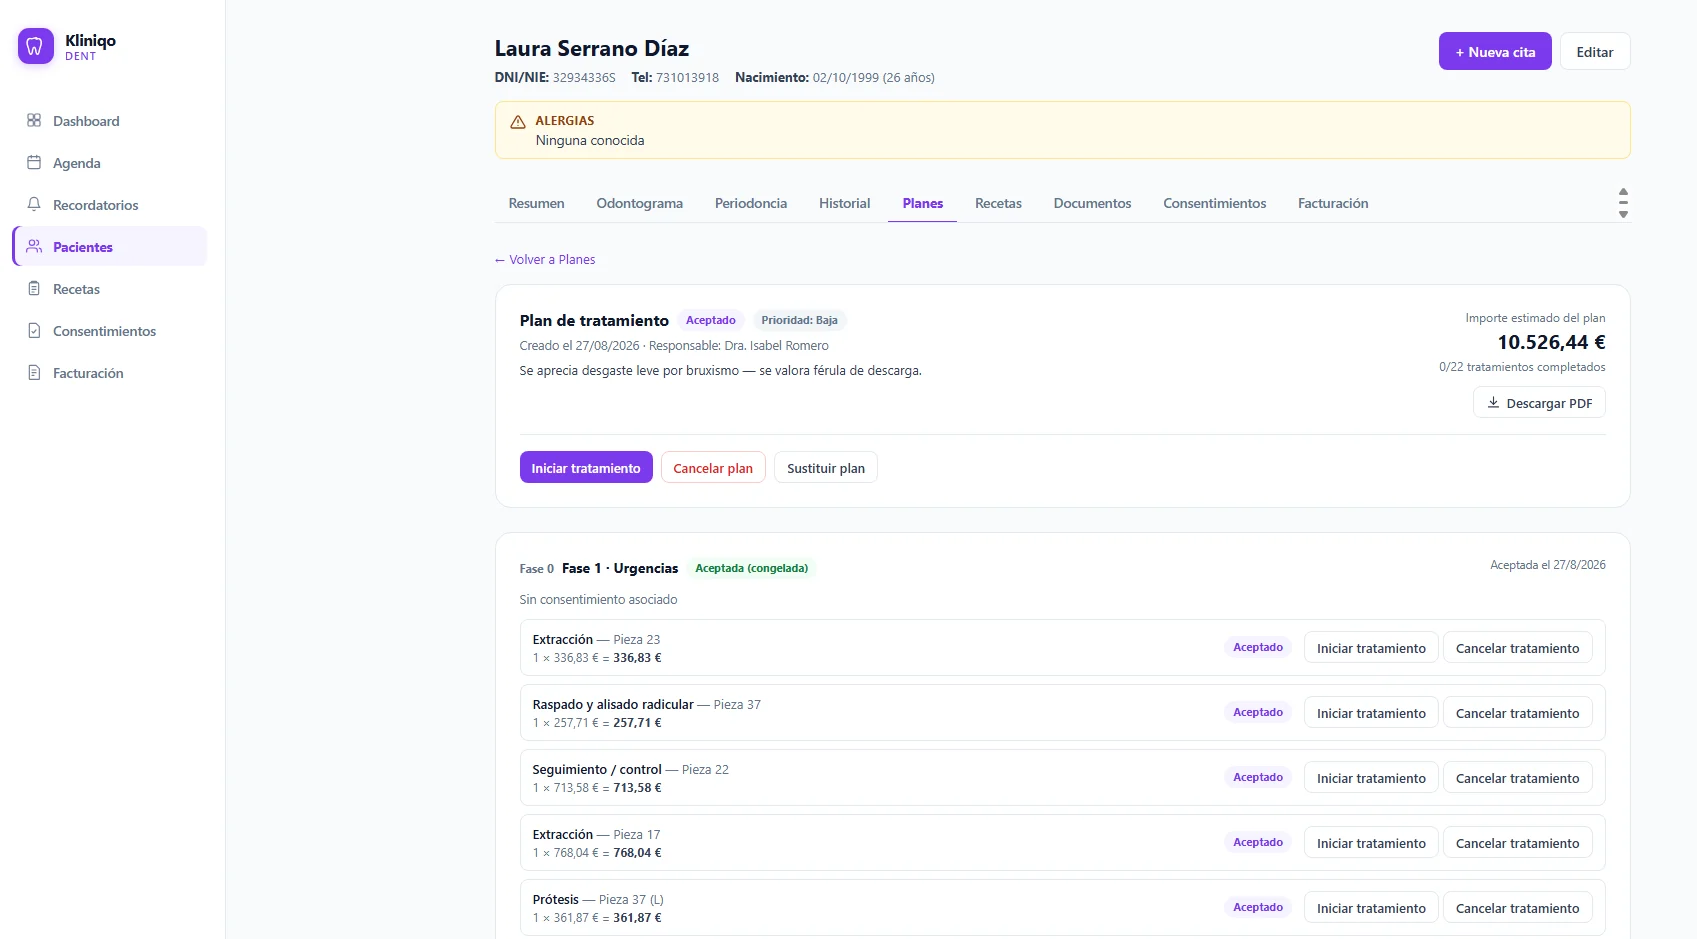Click the Dashboard grid icon in sidebar
The width and height of the screenshot is (1697, 939).
pyautogui.click(x=34, y=120)
